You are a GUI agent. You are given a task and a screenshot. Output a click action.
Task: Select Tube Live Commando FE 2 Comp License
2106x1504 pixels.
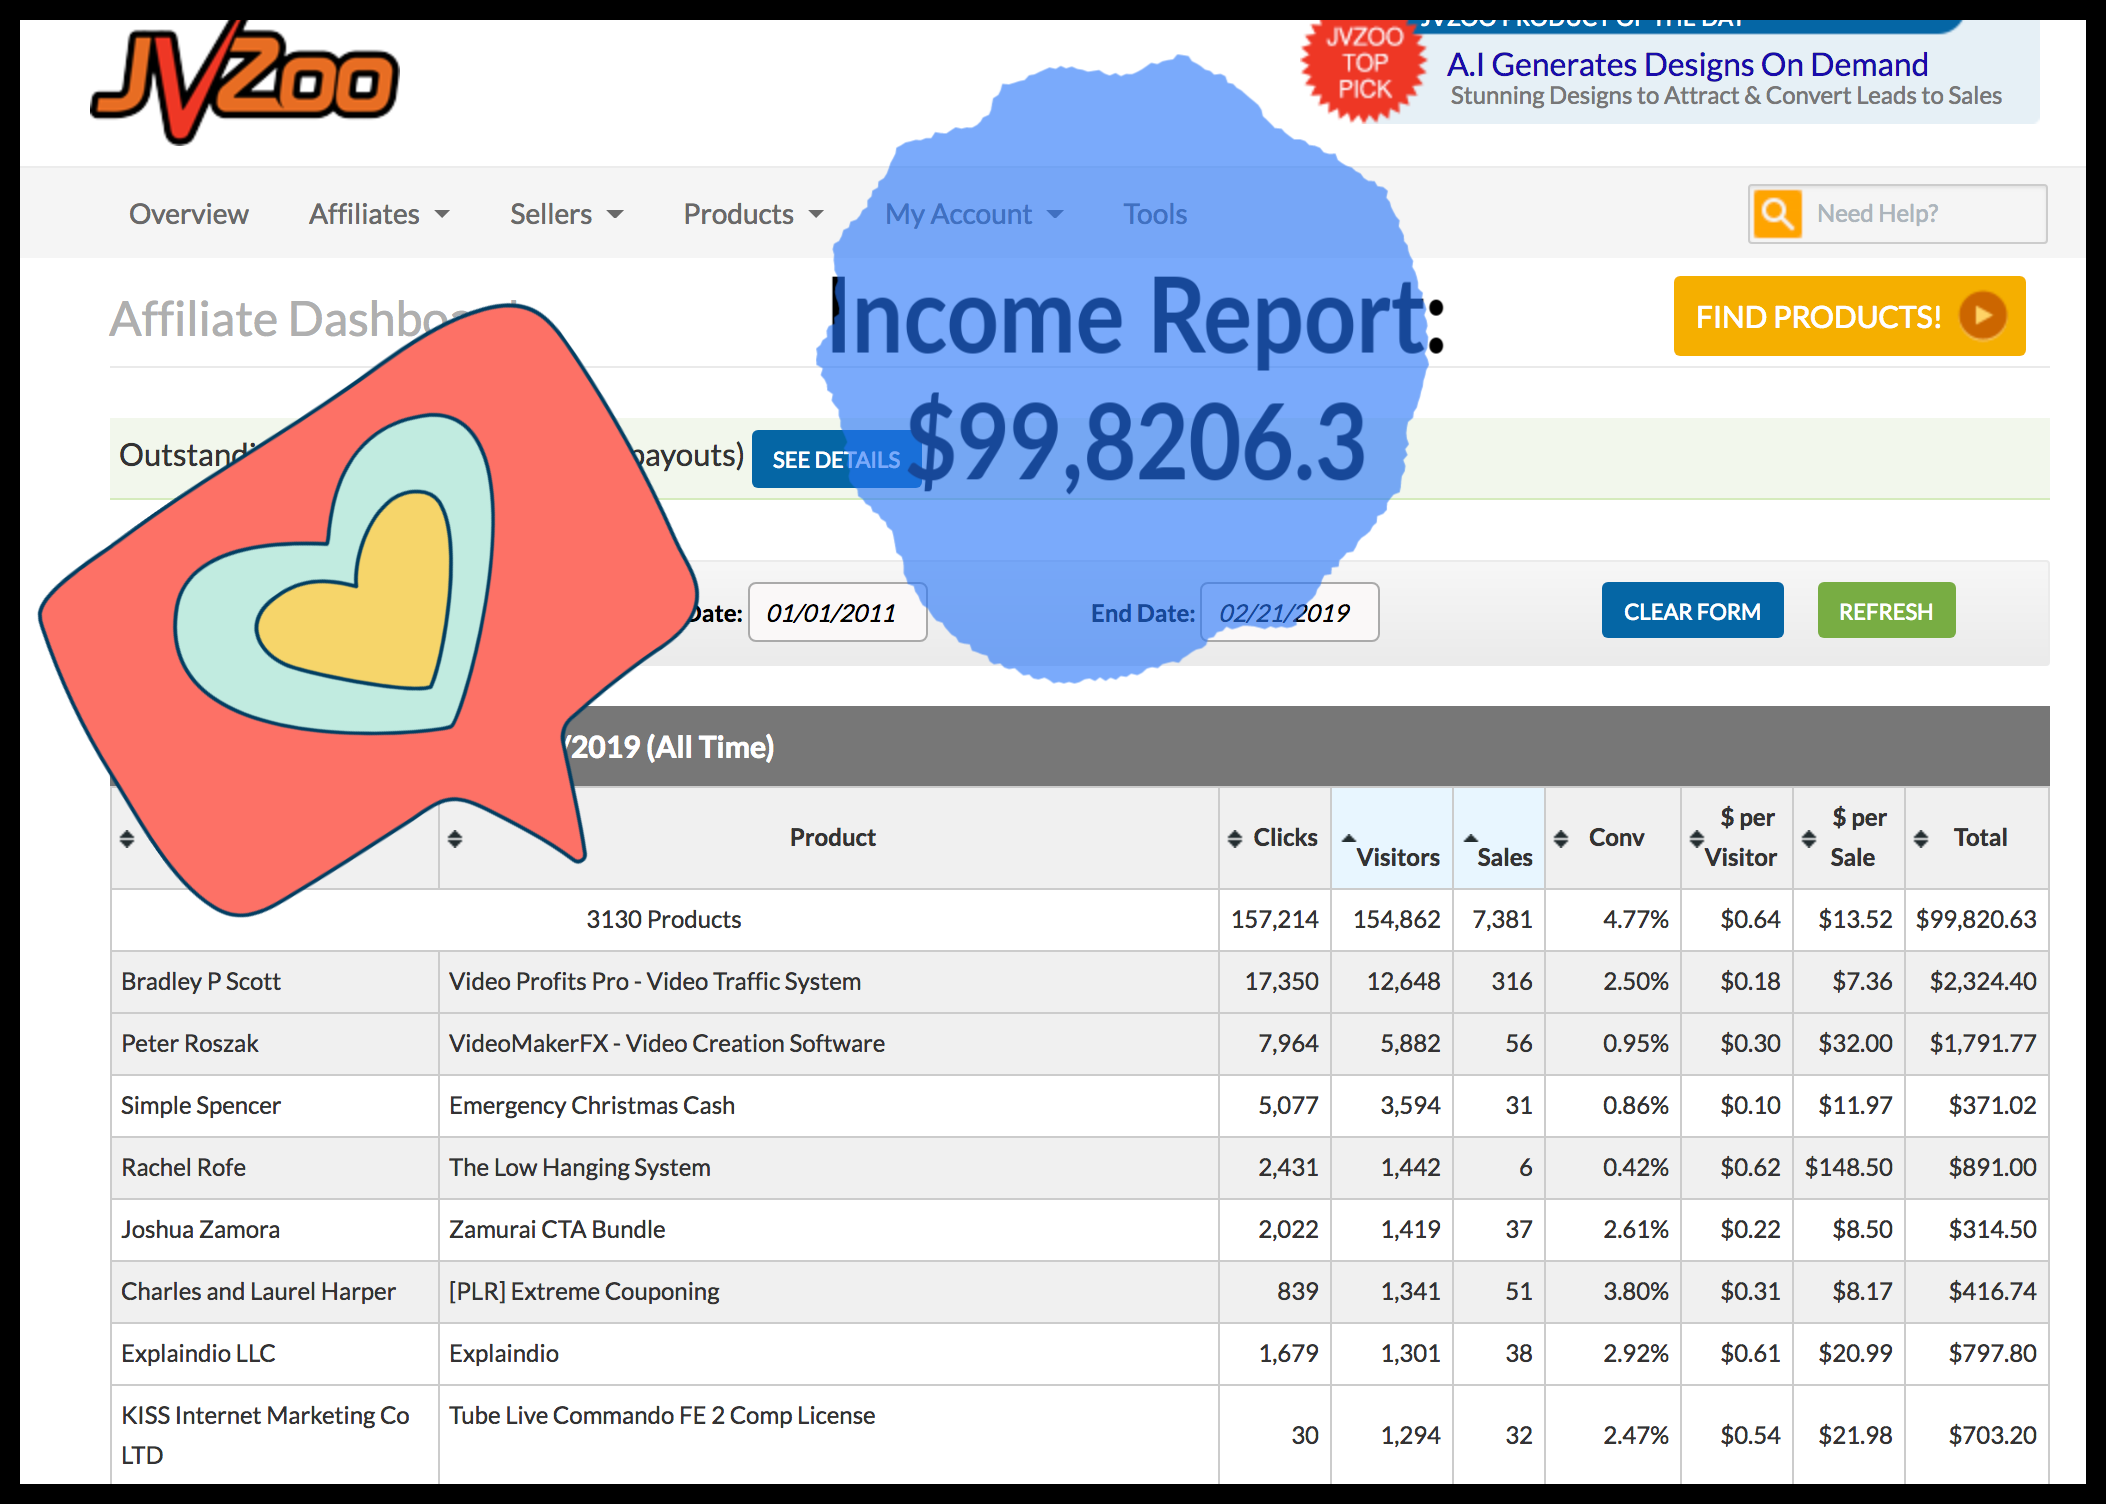(828, 1435)
